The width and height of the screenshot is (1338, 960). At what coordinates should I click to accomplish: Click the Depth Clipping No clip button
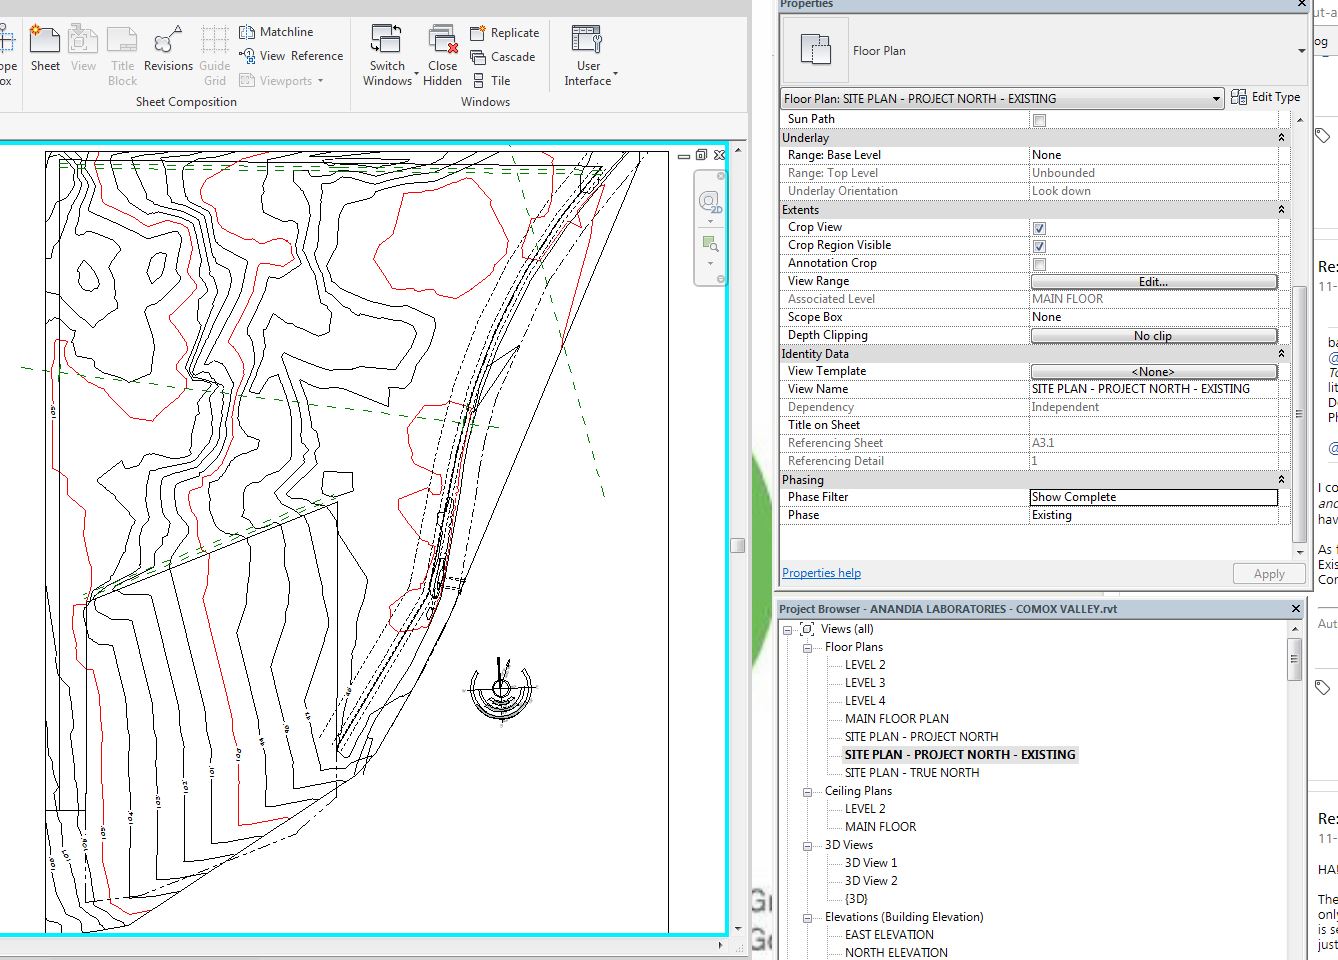point(1154,336)
